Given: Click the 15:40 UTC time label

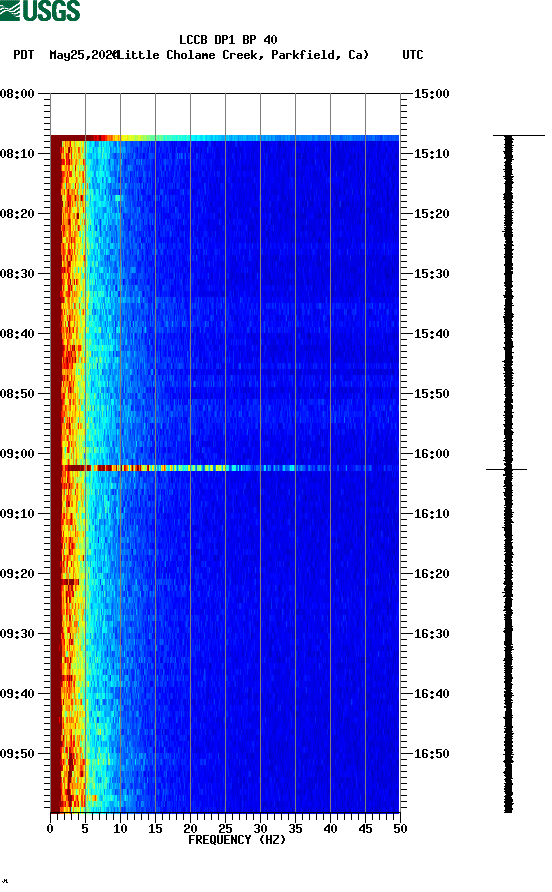Looking at the screenshot, I should click(431, 334).
